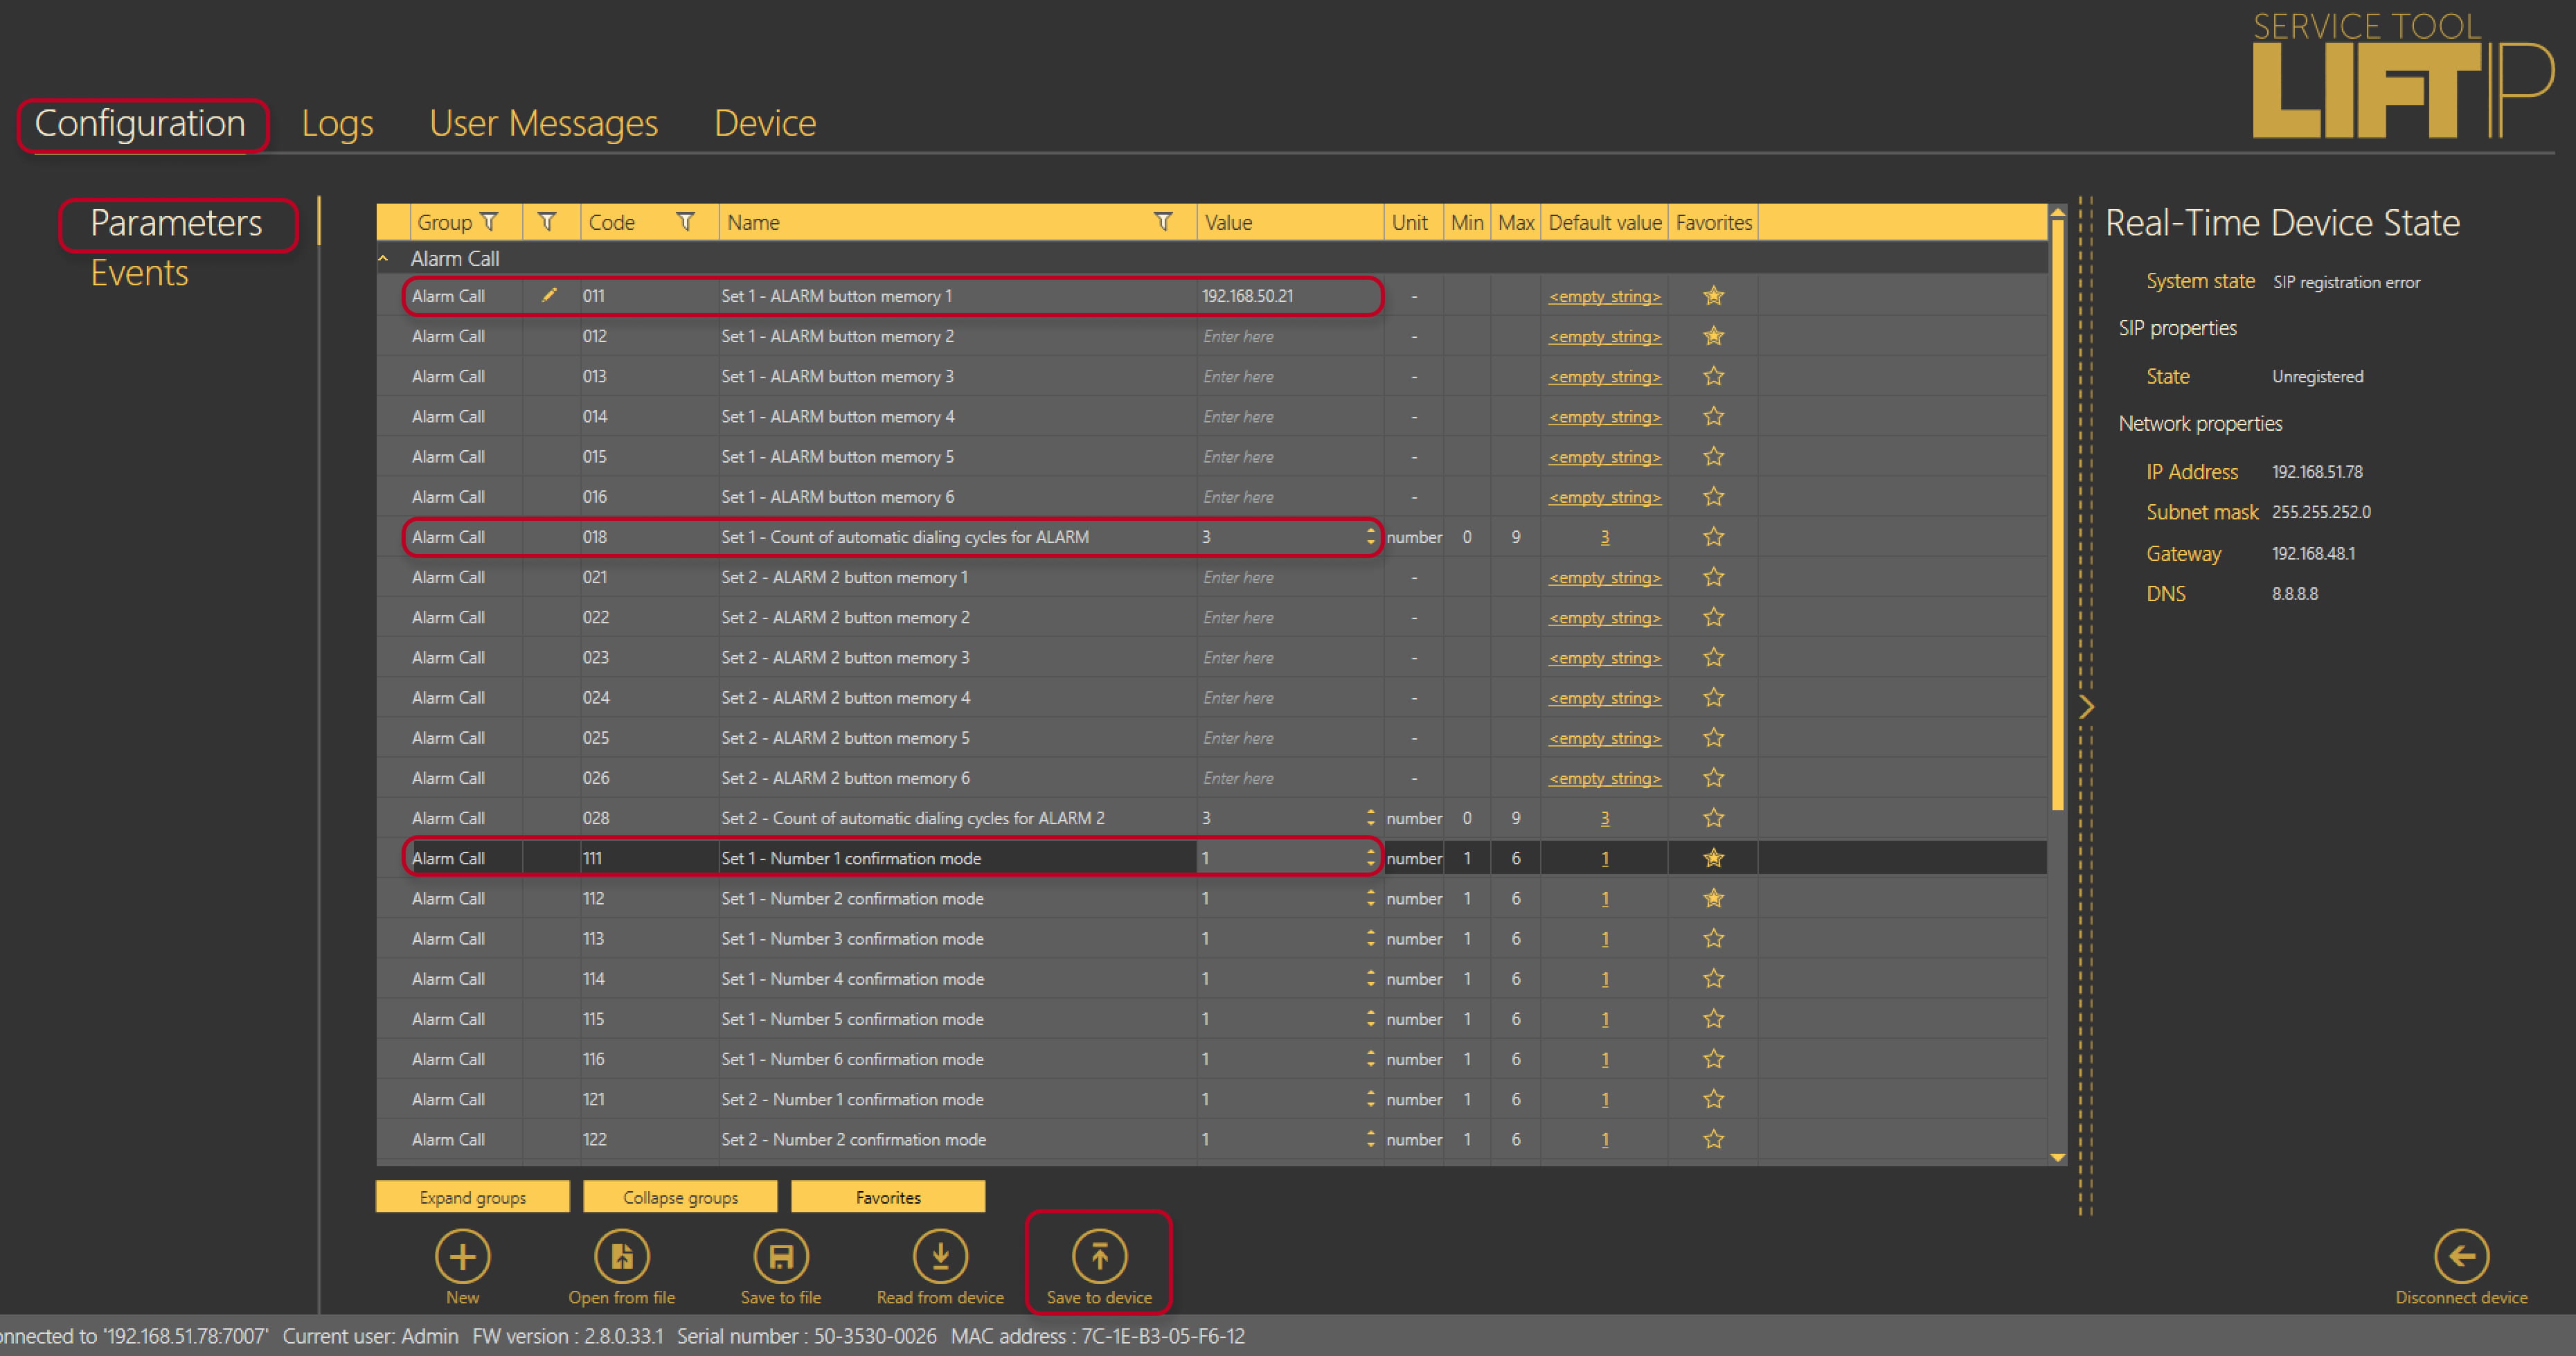Reset parameter 111 to default value 1
This screenshot has height=1356, width=2576.
1604,858
